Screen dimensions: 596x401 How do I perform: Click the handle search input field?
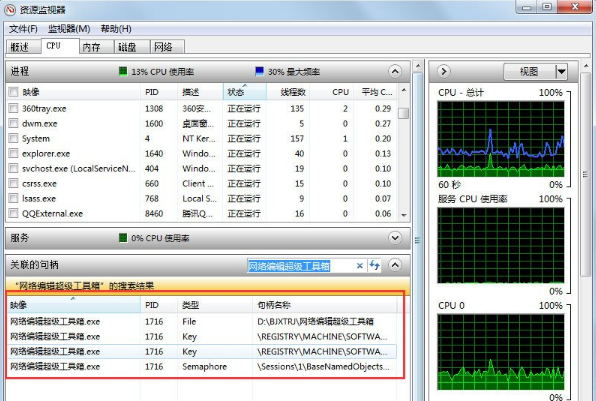tap(301, 266)
